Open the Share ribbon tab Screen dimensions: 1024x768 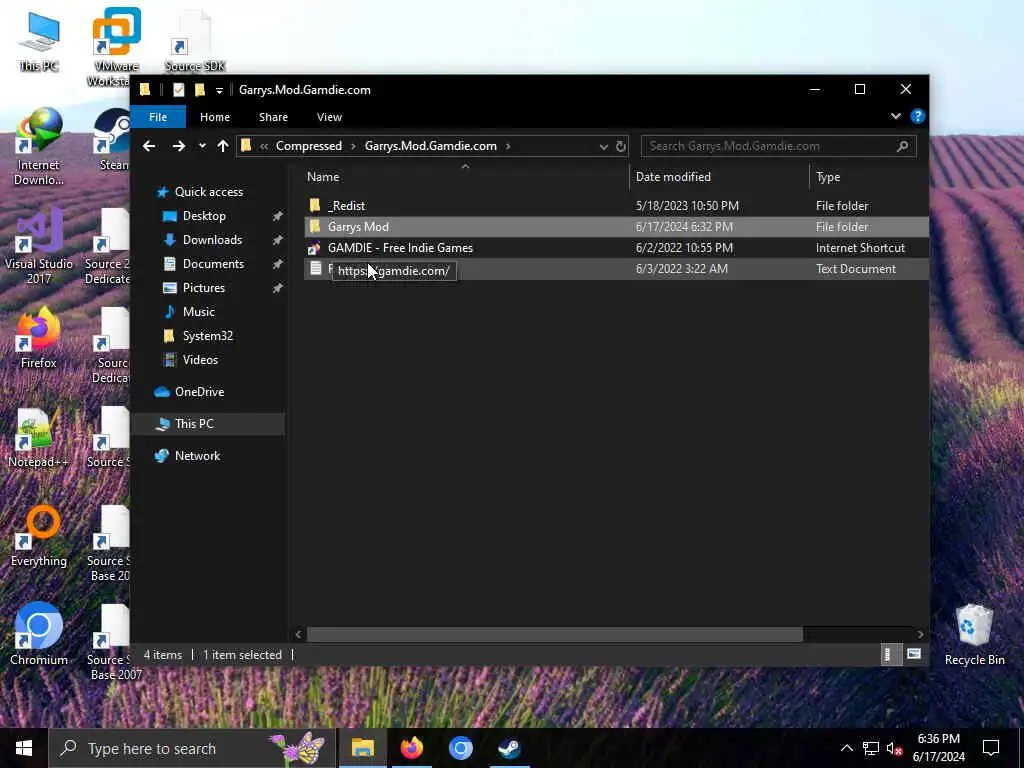coord(273,117)
